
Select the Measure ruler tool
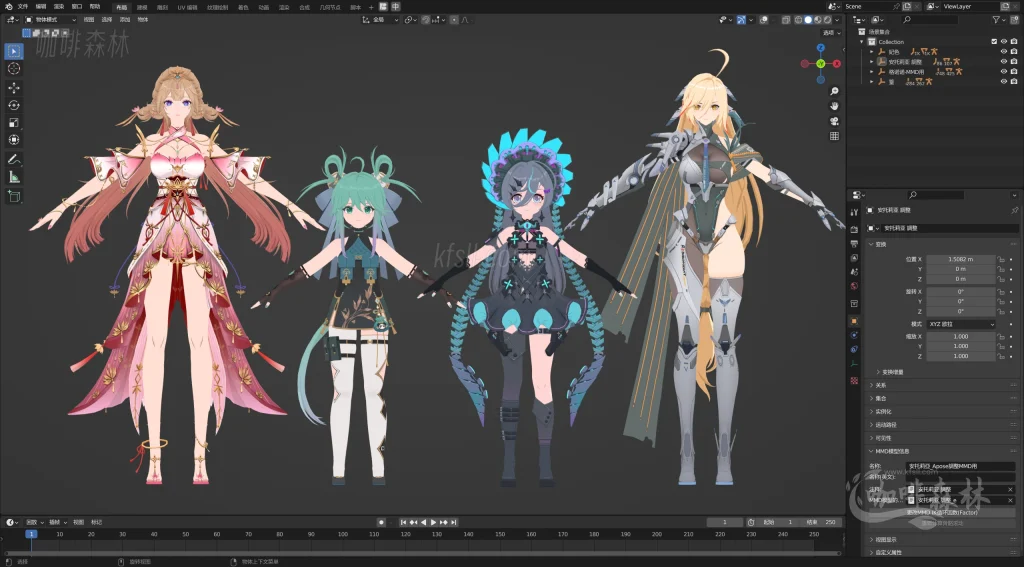14,177
